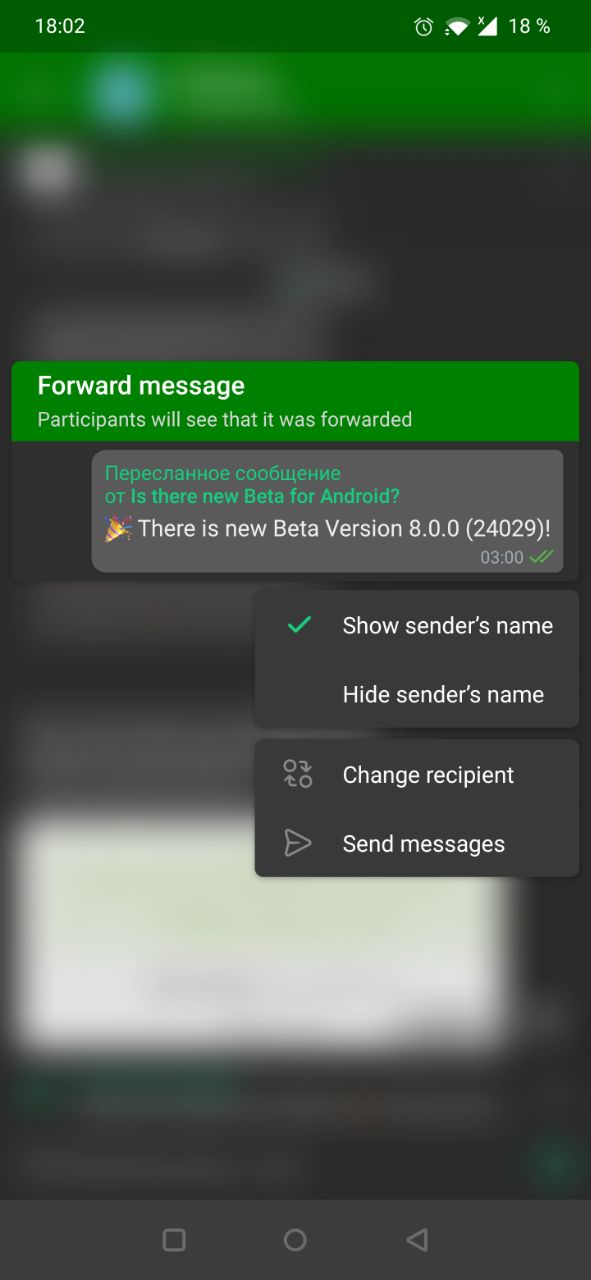This screenshot has width=591, height=1280.
Task: Tap the paper plane send icon
Action: tap(298, 843)
